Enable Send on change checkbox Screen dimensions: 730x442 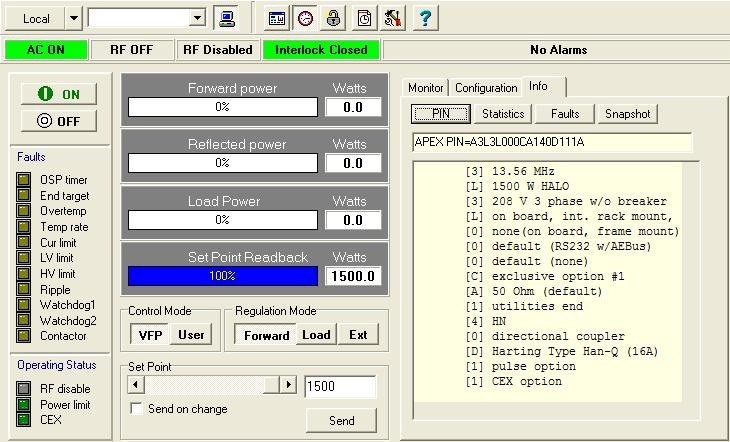[x=138, y=409]
